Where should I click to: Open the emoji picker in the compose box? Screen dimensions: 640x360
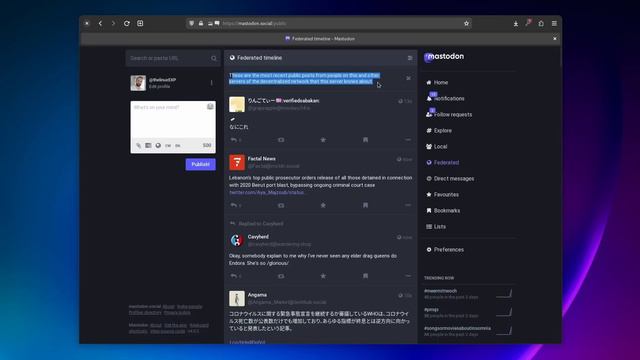pos(210,107)
